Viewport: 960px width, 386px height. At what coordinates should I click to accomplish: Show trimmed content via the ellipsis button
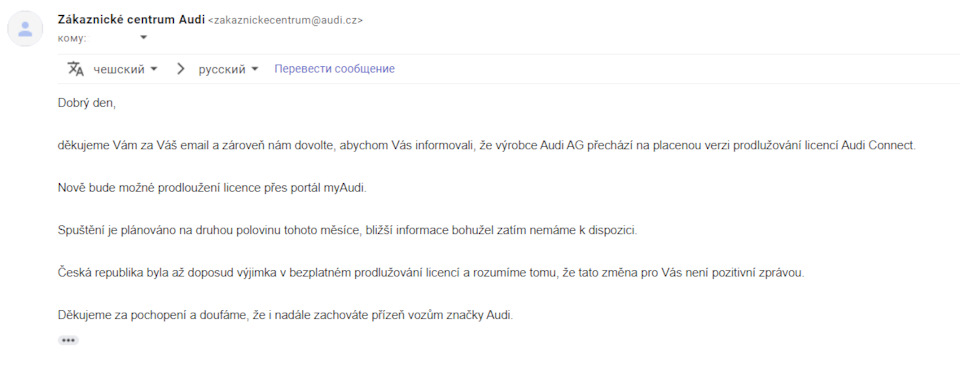[x=68, y=340]
